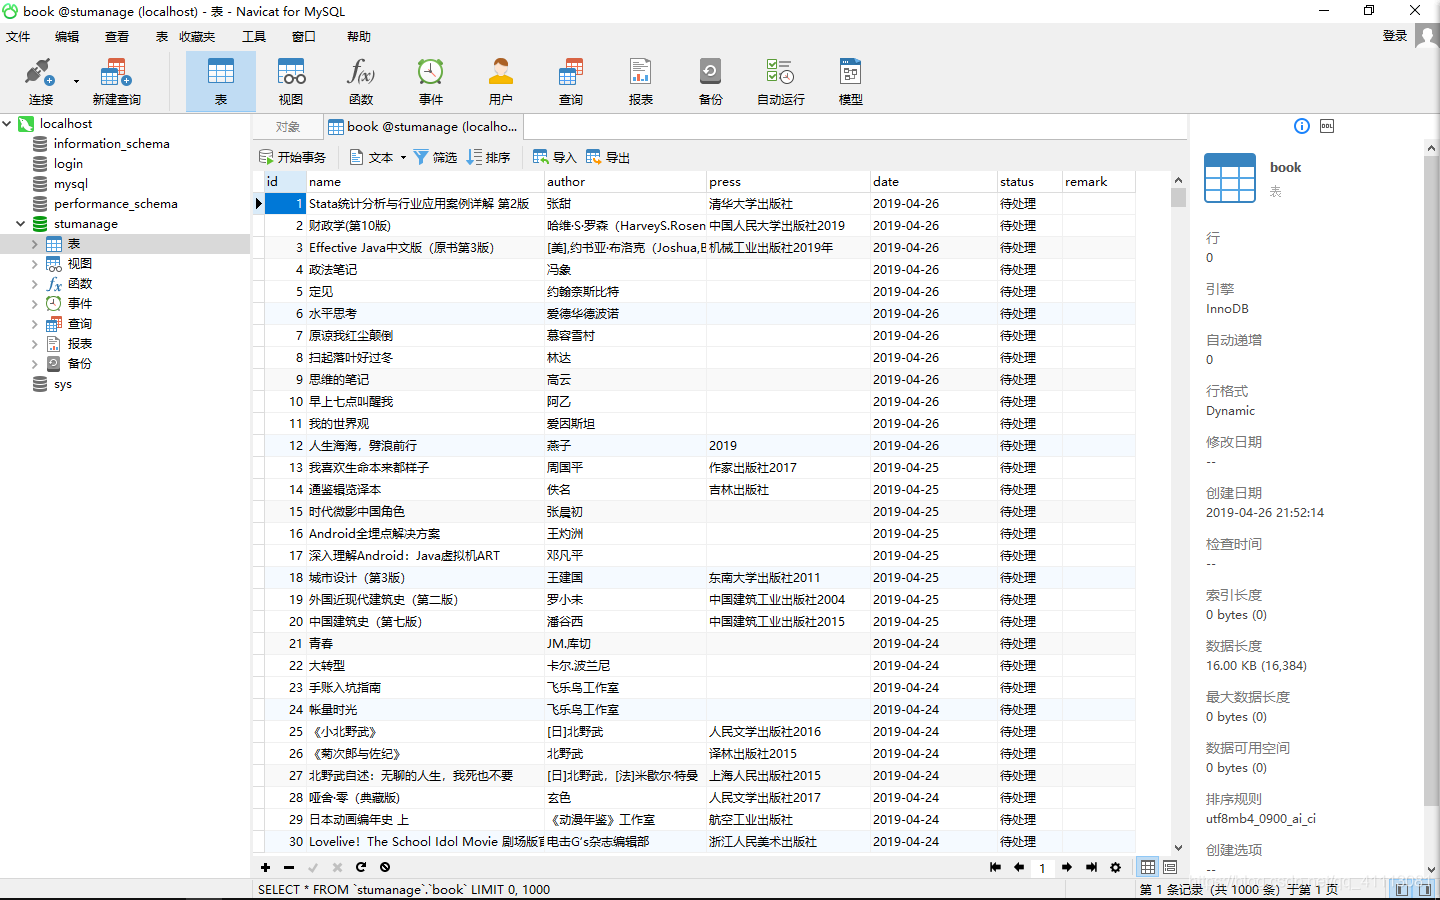Open the 收藏夹 menu
This screenshot has height=900, width=1440.
(x=197, y=37)
